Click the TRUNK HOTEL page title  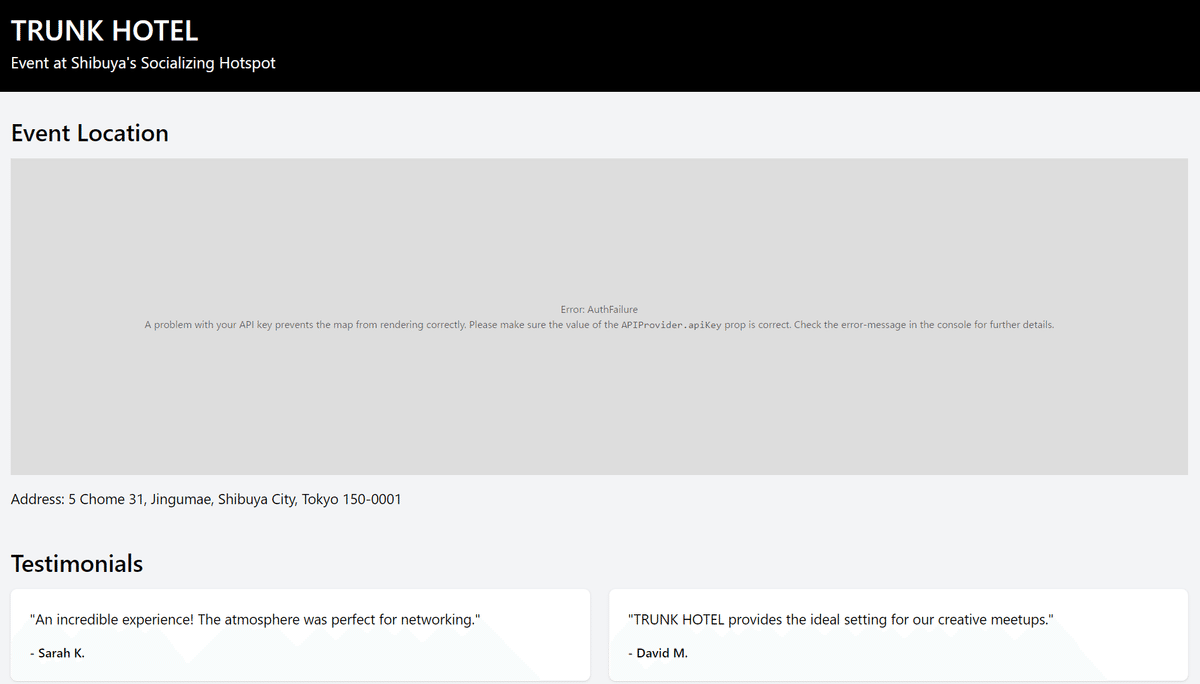[x=105, y=30]
